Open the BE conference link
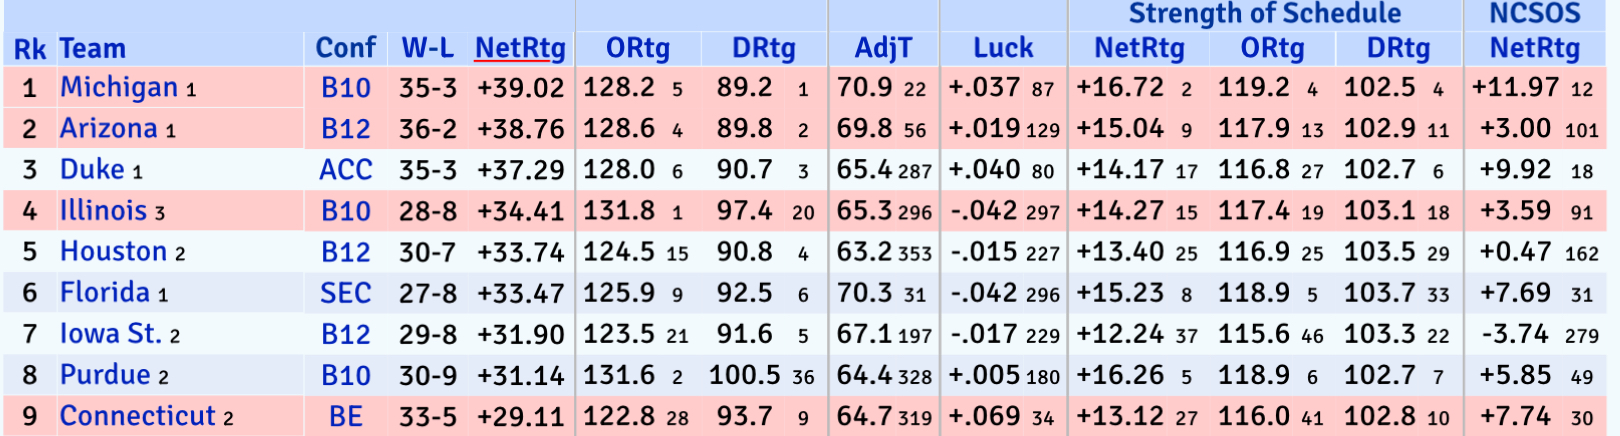 click(x=346, y=416)
